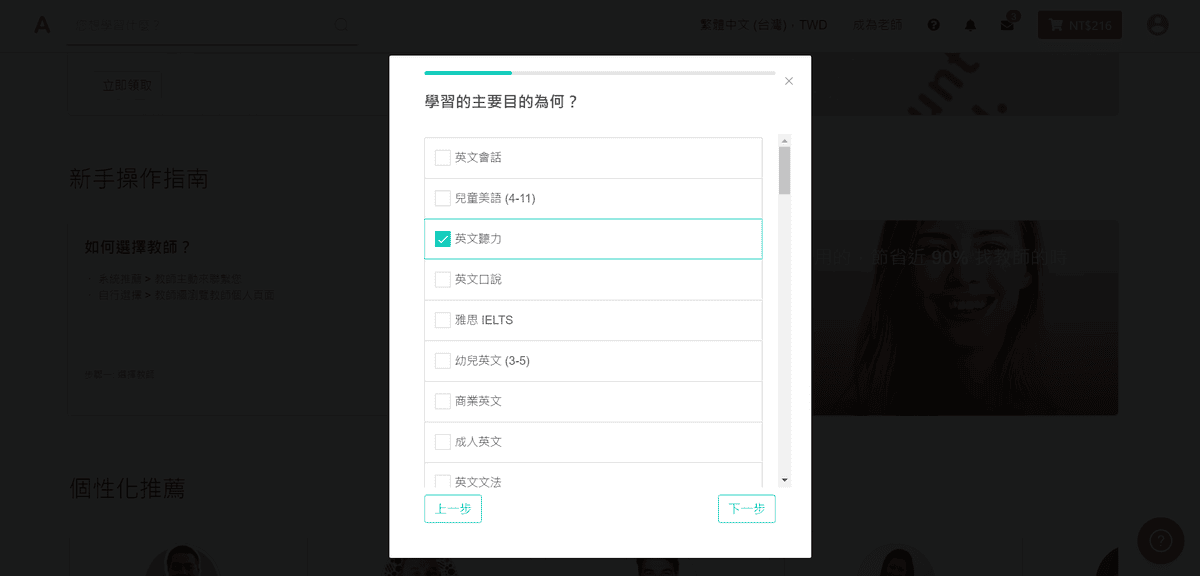
Task: Open the help question-mark icon in top bar
Action: click(934, 24)
